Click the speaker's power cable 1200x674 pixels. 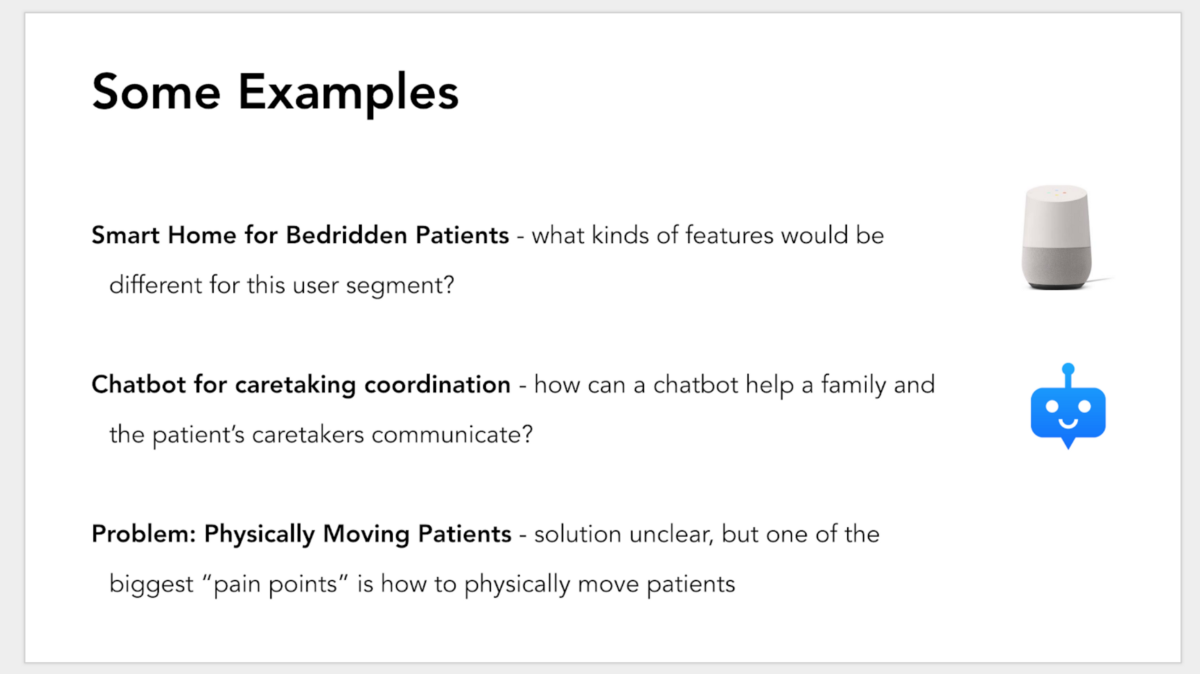click(x=1102, y=279)
